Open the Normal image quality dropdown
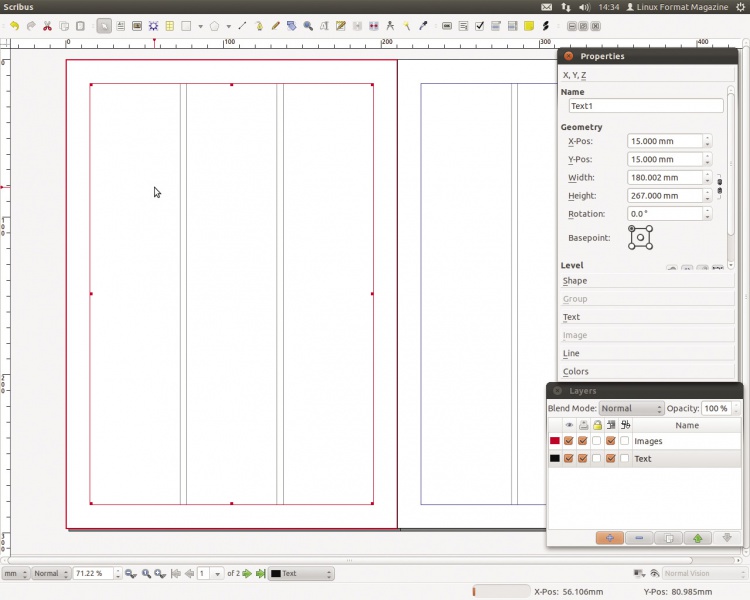 point(51,573)
